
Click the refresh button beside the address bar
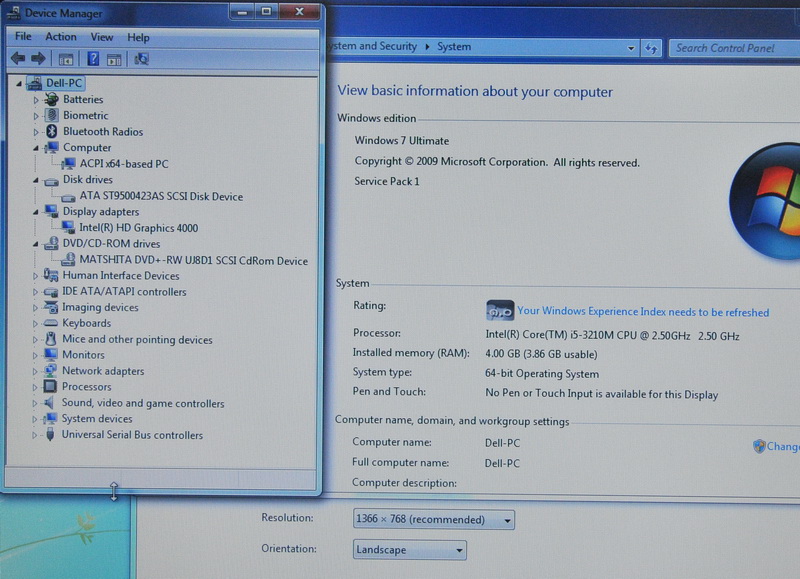pos(651,48)
